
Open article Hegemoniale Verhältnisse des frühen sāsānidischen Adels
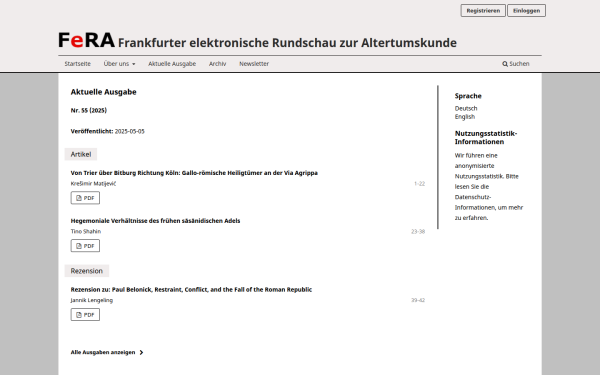155,221
